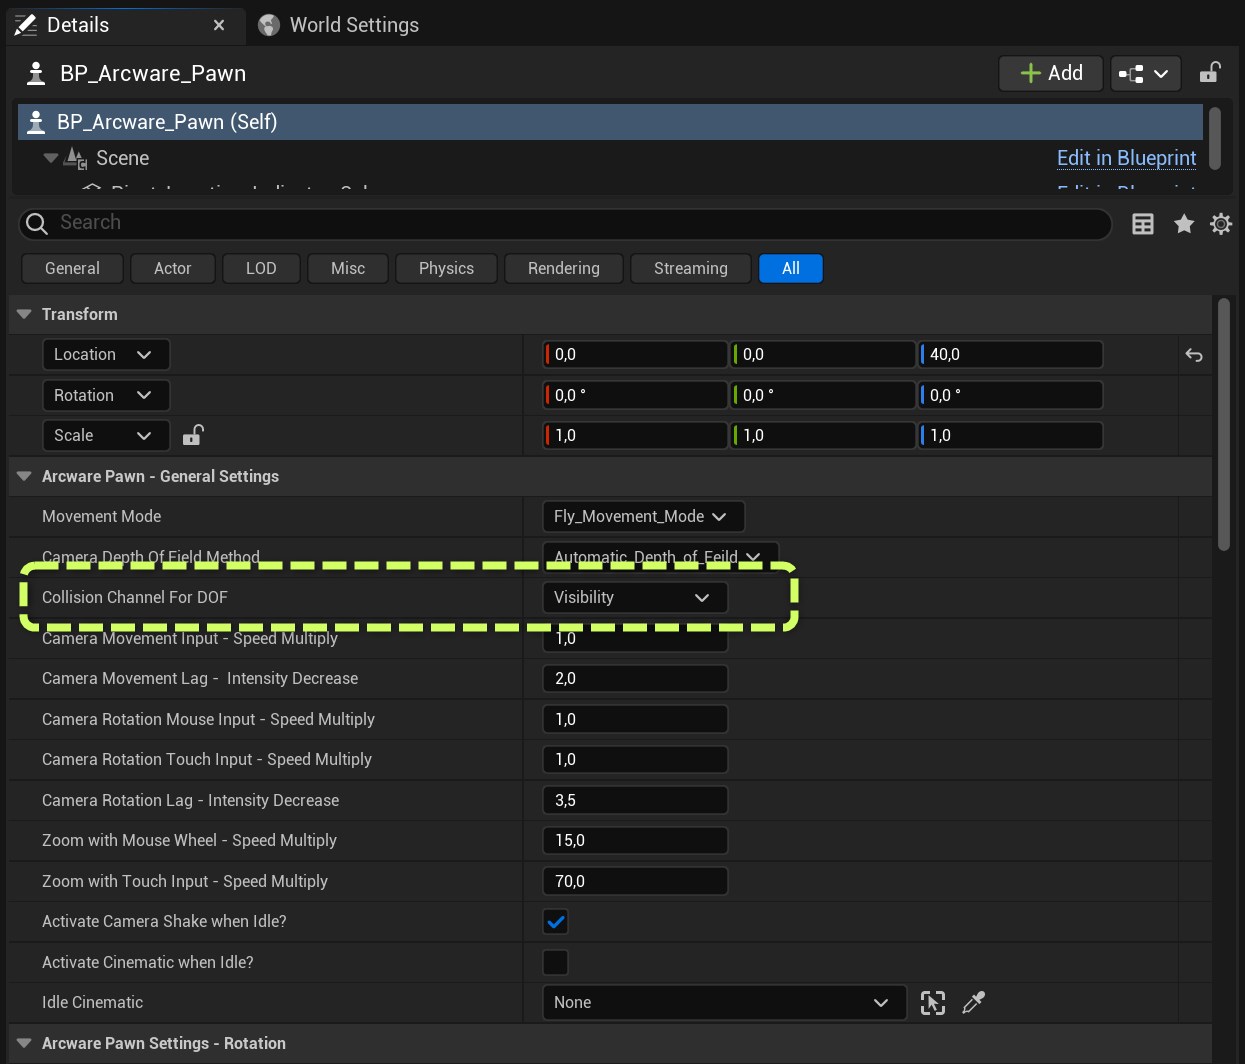Open the details settings gear icon

[1221, 224]
